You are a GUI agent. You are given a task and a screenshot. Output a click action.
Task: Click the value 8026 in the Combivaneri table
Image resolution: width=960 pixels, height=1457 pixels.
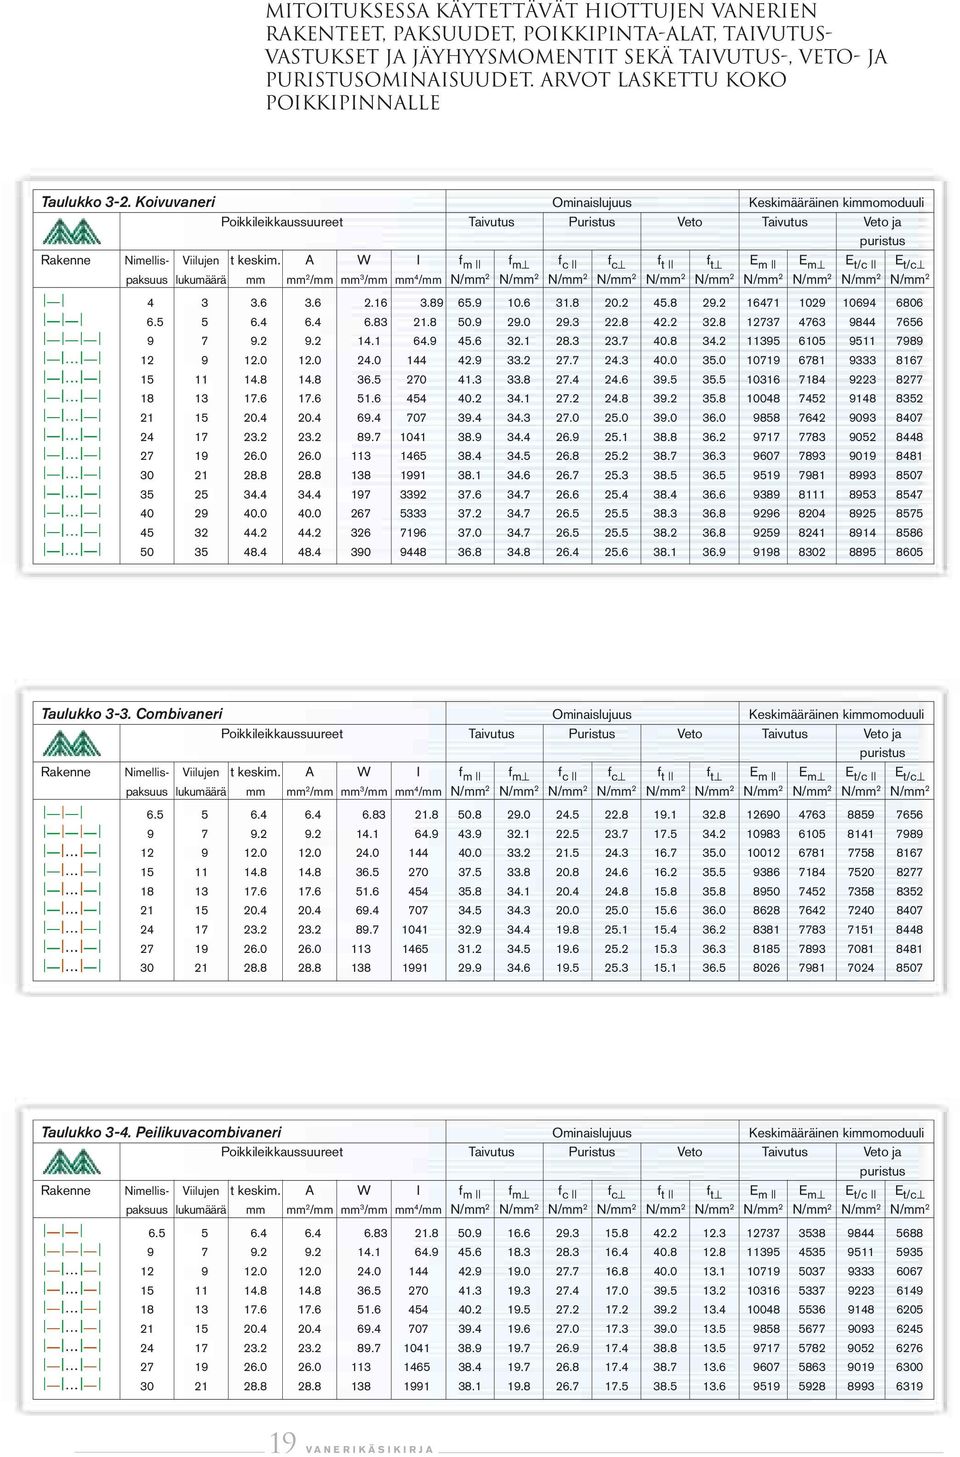[762, 967]
